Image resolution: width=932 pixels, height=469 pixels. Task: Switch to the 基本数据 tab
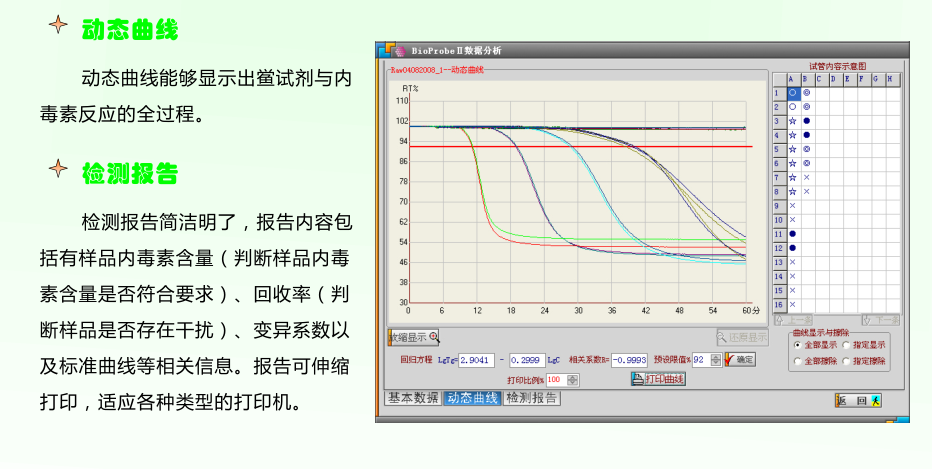click(x=413, y=398)
